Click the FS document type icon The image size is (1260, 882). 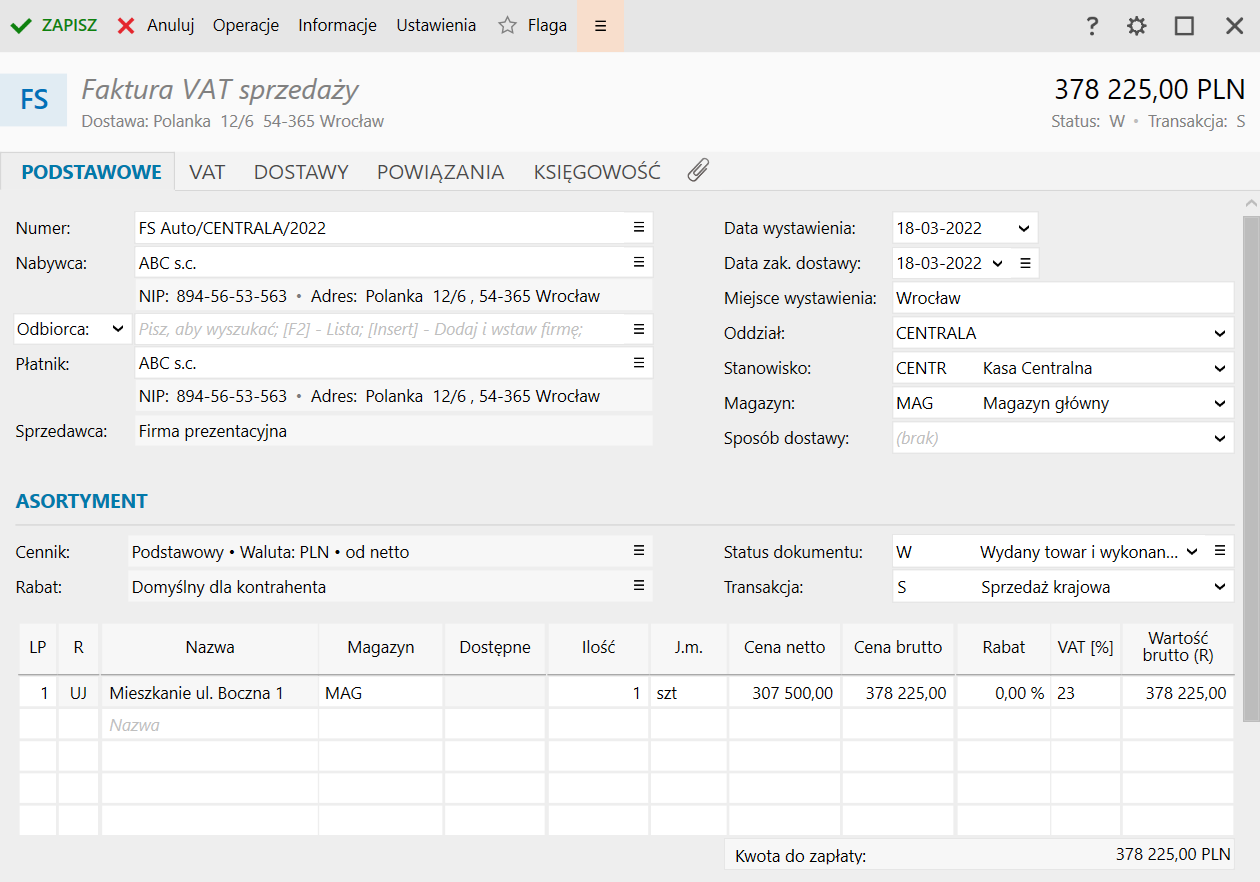pos(34,100)
